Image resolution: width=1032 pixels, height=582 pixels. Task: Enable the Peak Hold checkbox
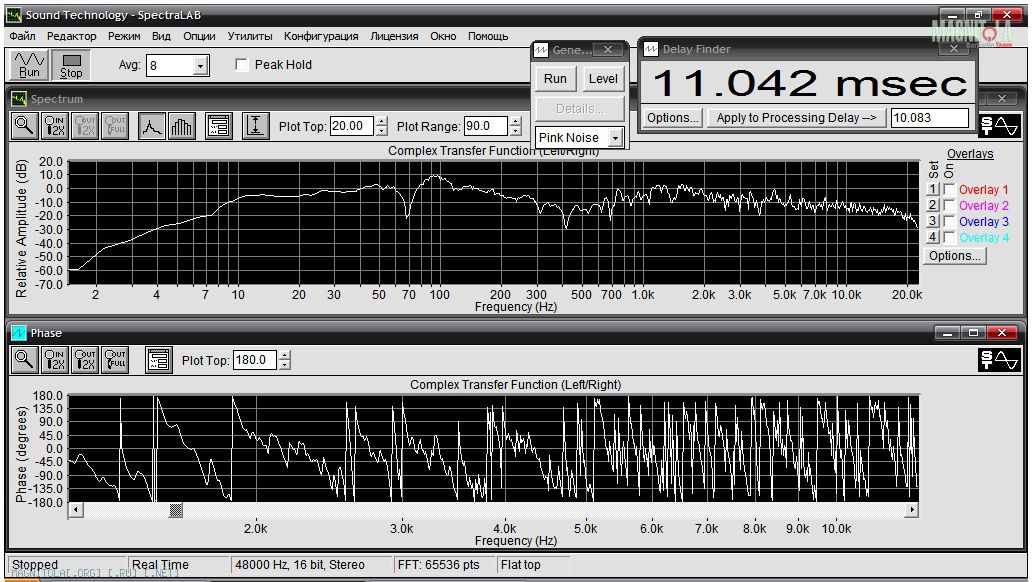(242, 65)
